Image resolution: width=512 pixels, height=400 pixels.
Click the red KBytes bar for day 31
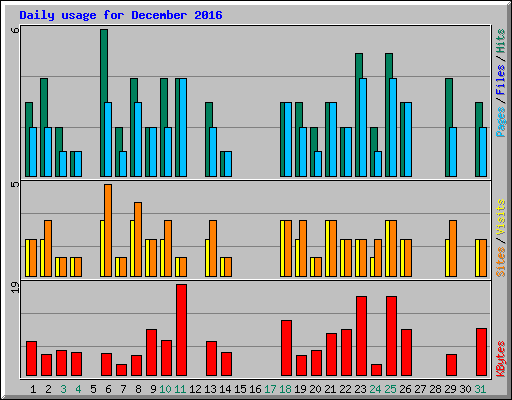[481, 352]
